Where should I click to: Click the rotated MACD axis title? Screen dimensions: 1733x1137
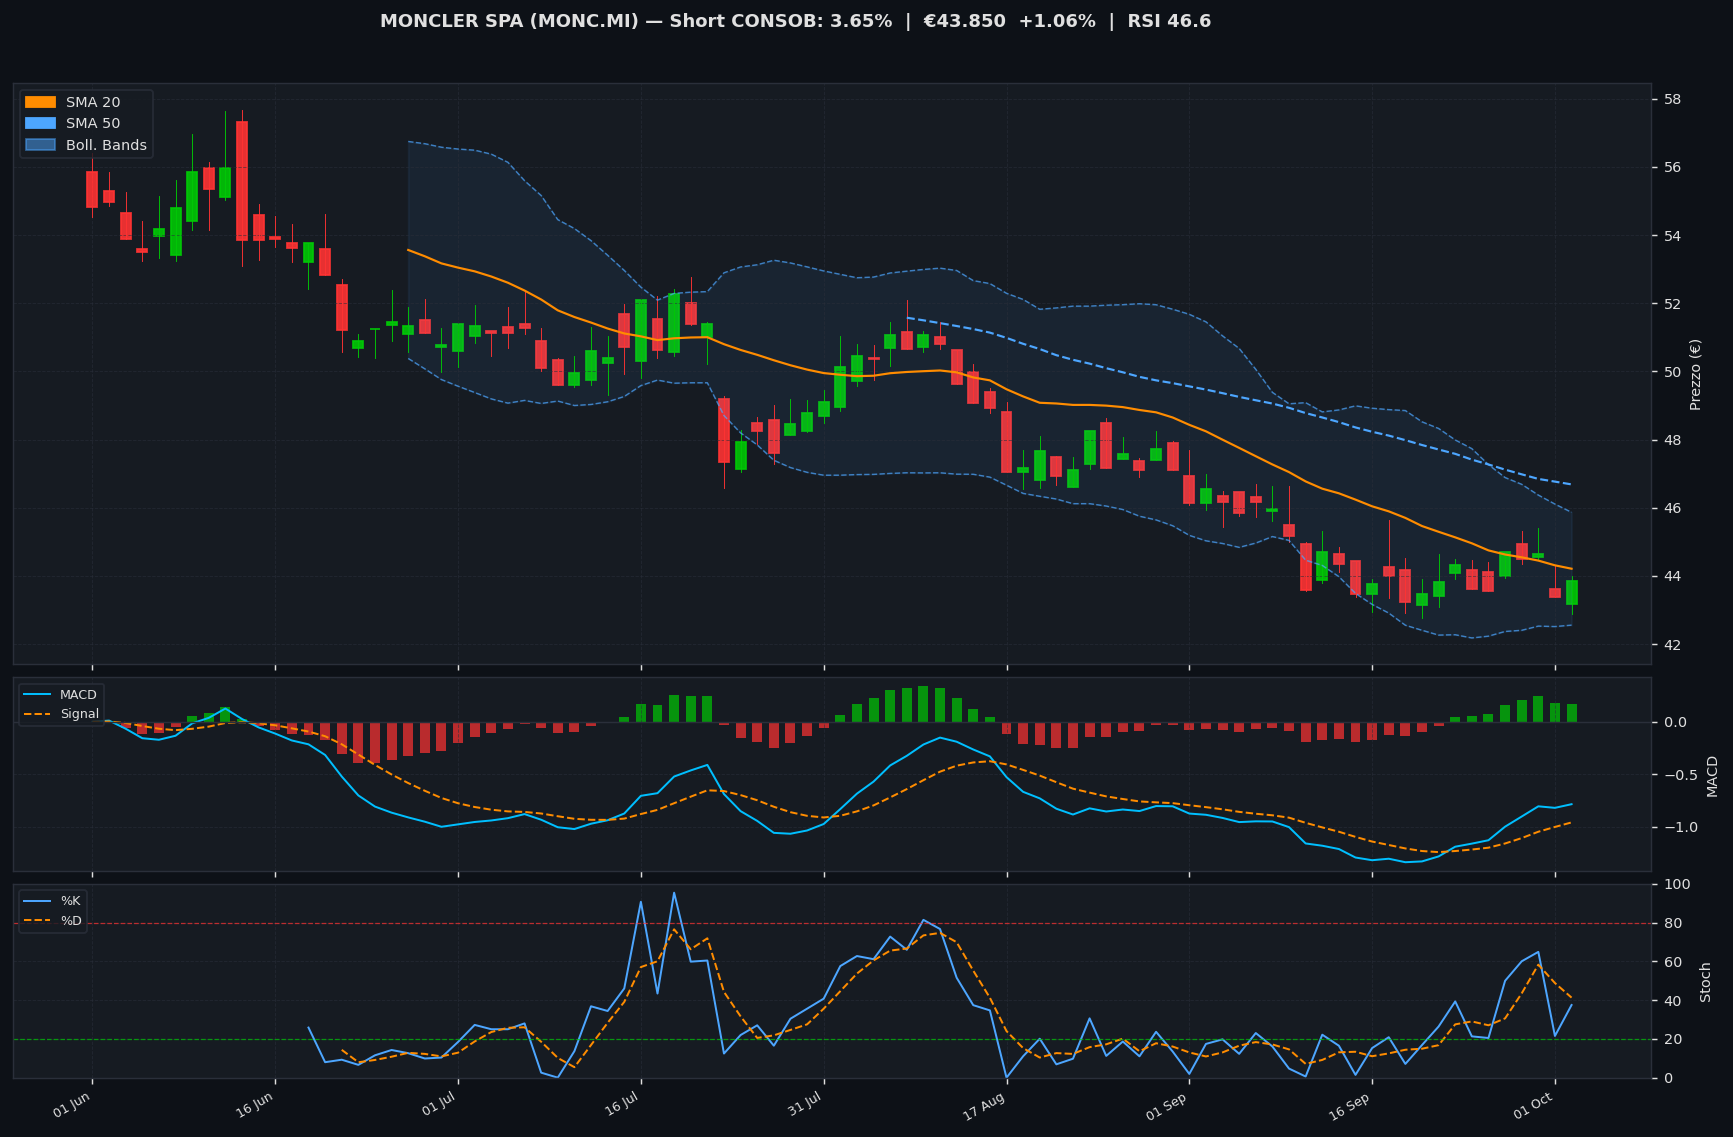coord(1712,776)
